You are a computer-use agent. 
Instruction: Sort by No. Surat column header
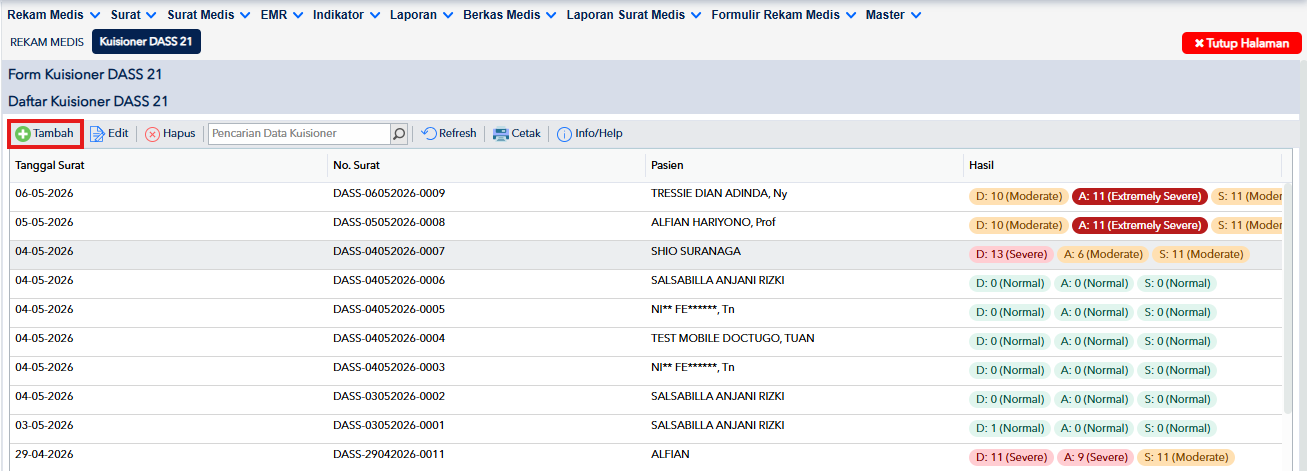(487, 165)
